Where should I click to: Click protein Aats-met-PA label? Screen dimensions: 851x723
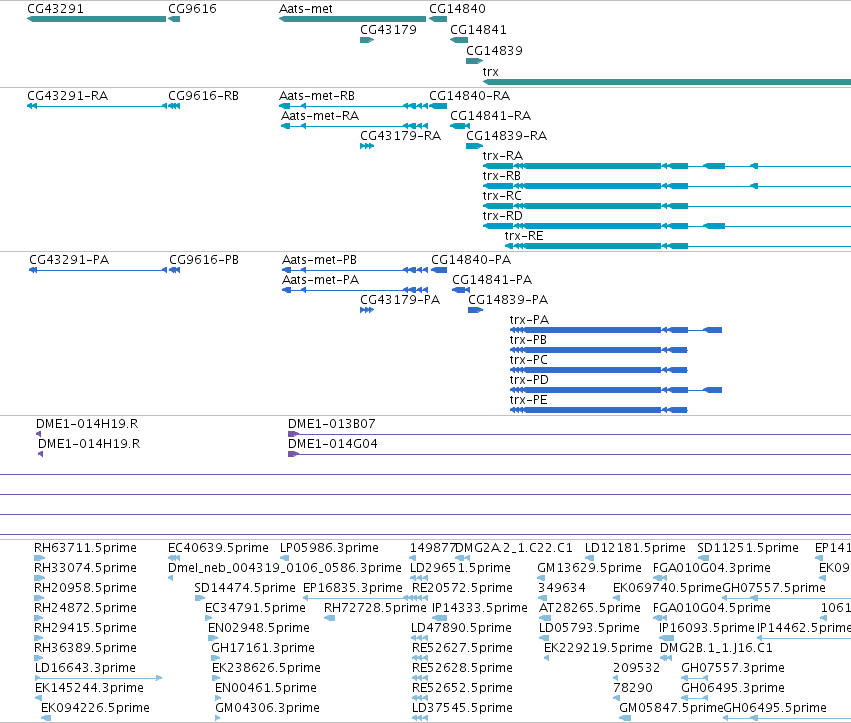point(320,280)
